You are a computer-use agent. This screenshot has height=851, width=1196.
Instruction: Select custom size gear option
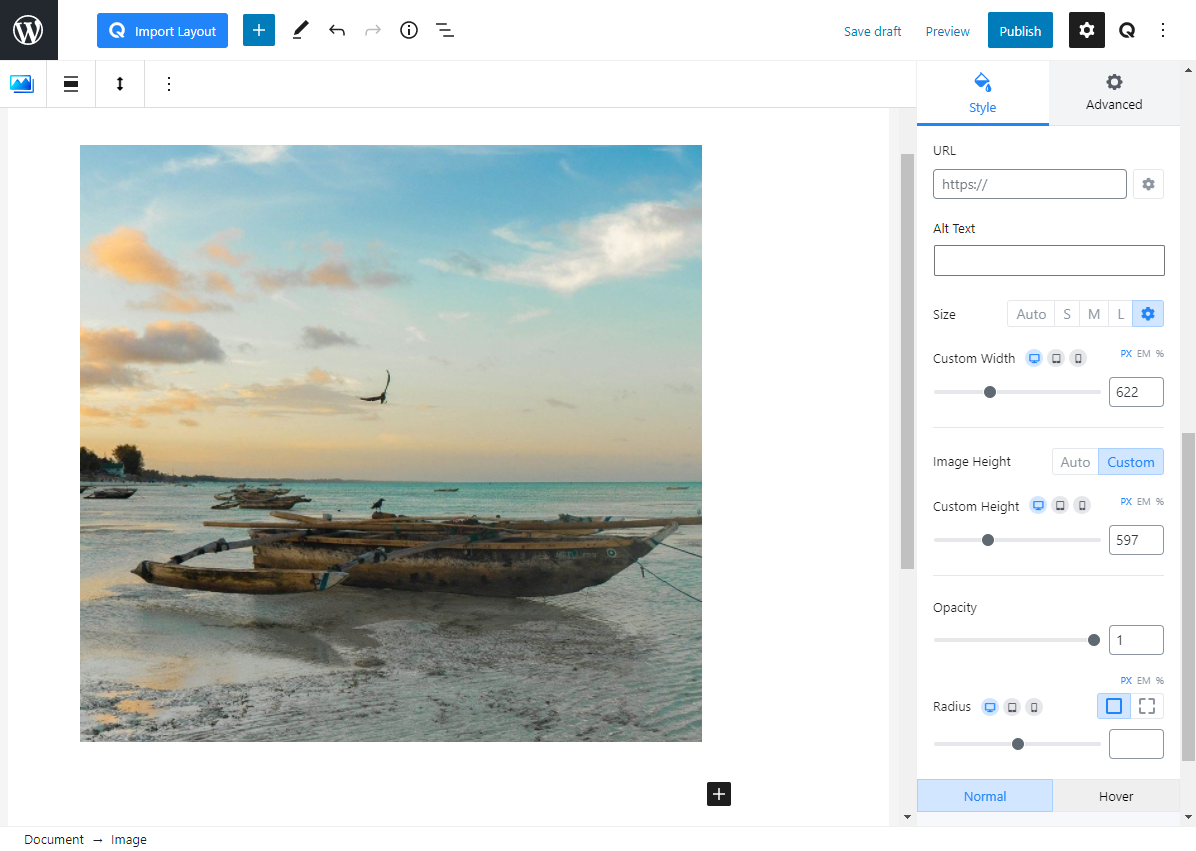click(x=1148, y=314)
